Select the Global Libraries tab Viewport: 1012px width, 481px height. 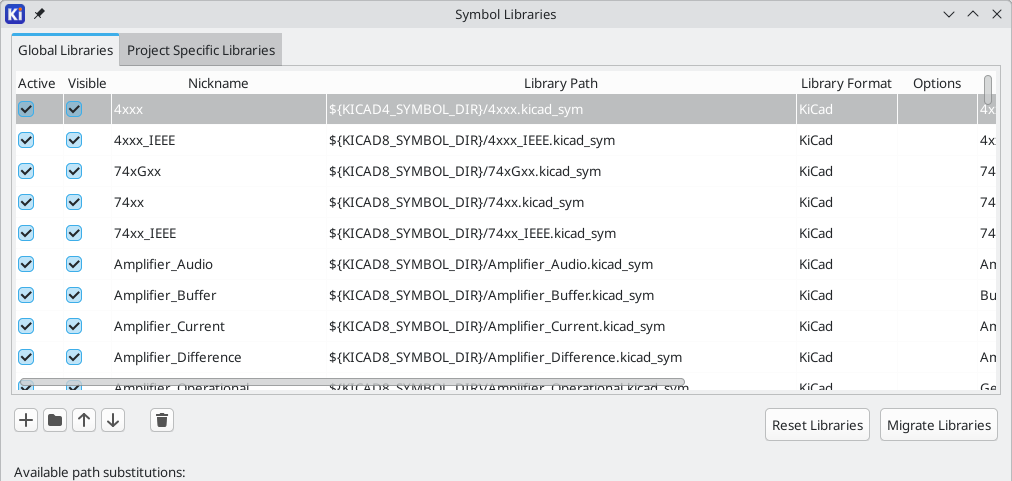click(65, 50)
